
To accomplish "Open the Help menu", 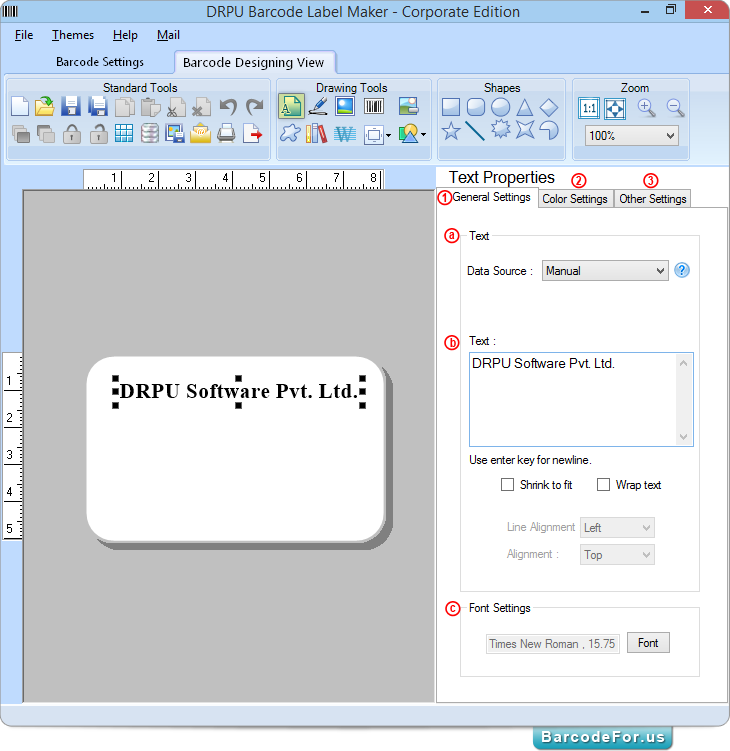I will click(125, 35).
